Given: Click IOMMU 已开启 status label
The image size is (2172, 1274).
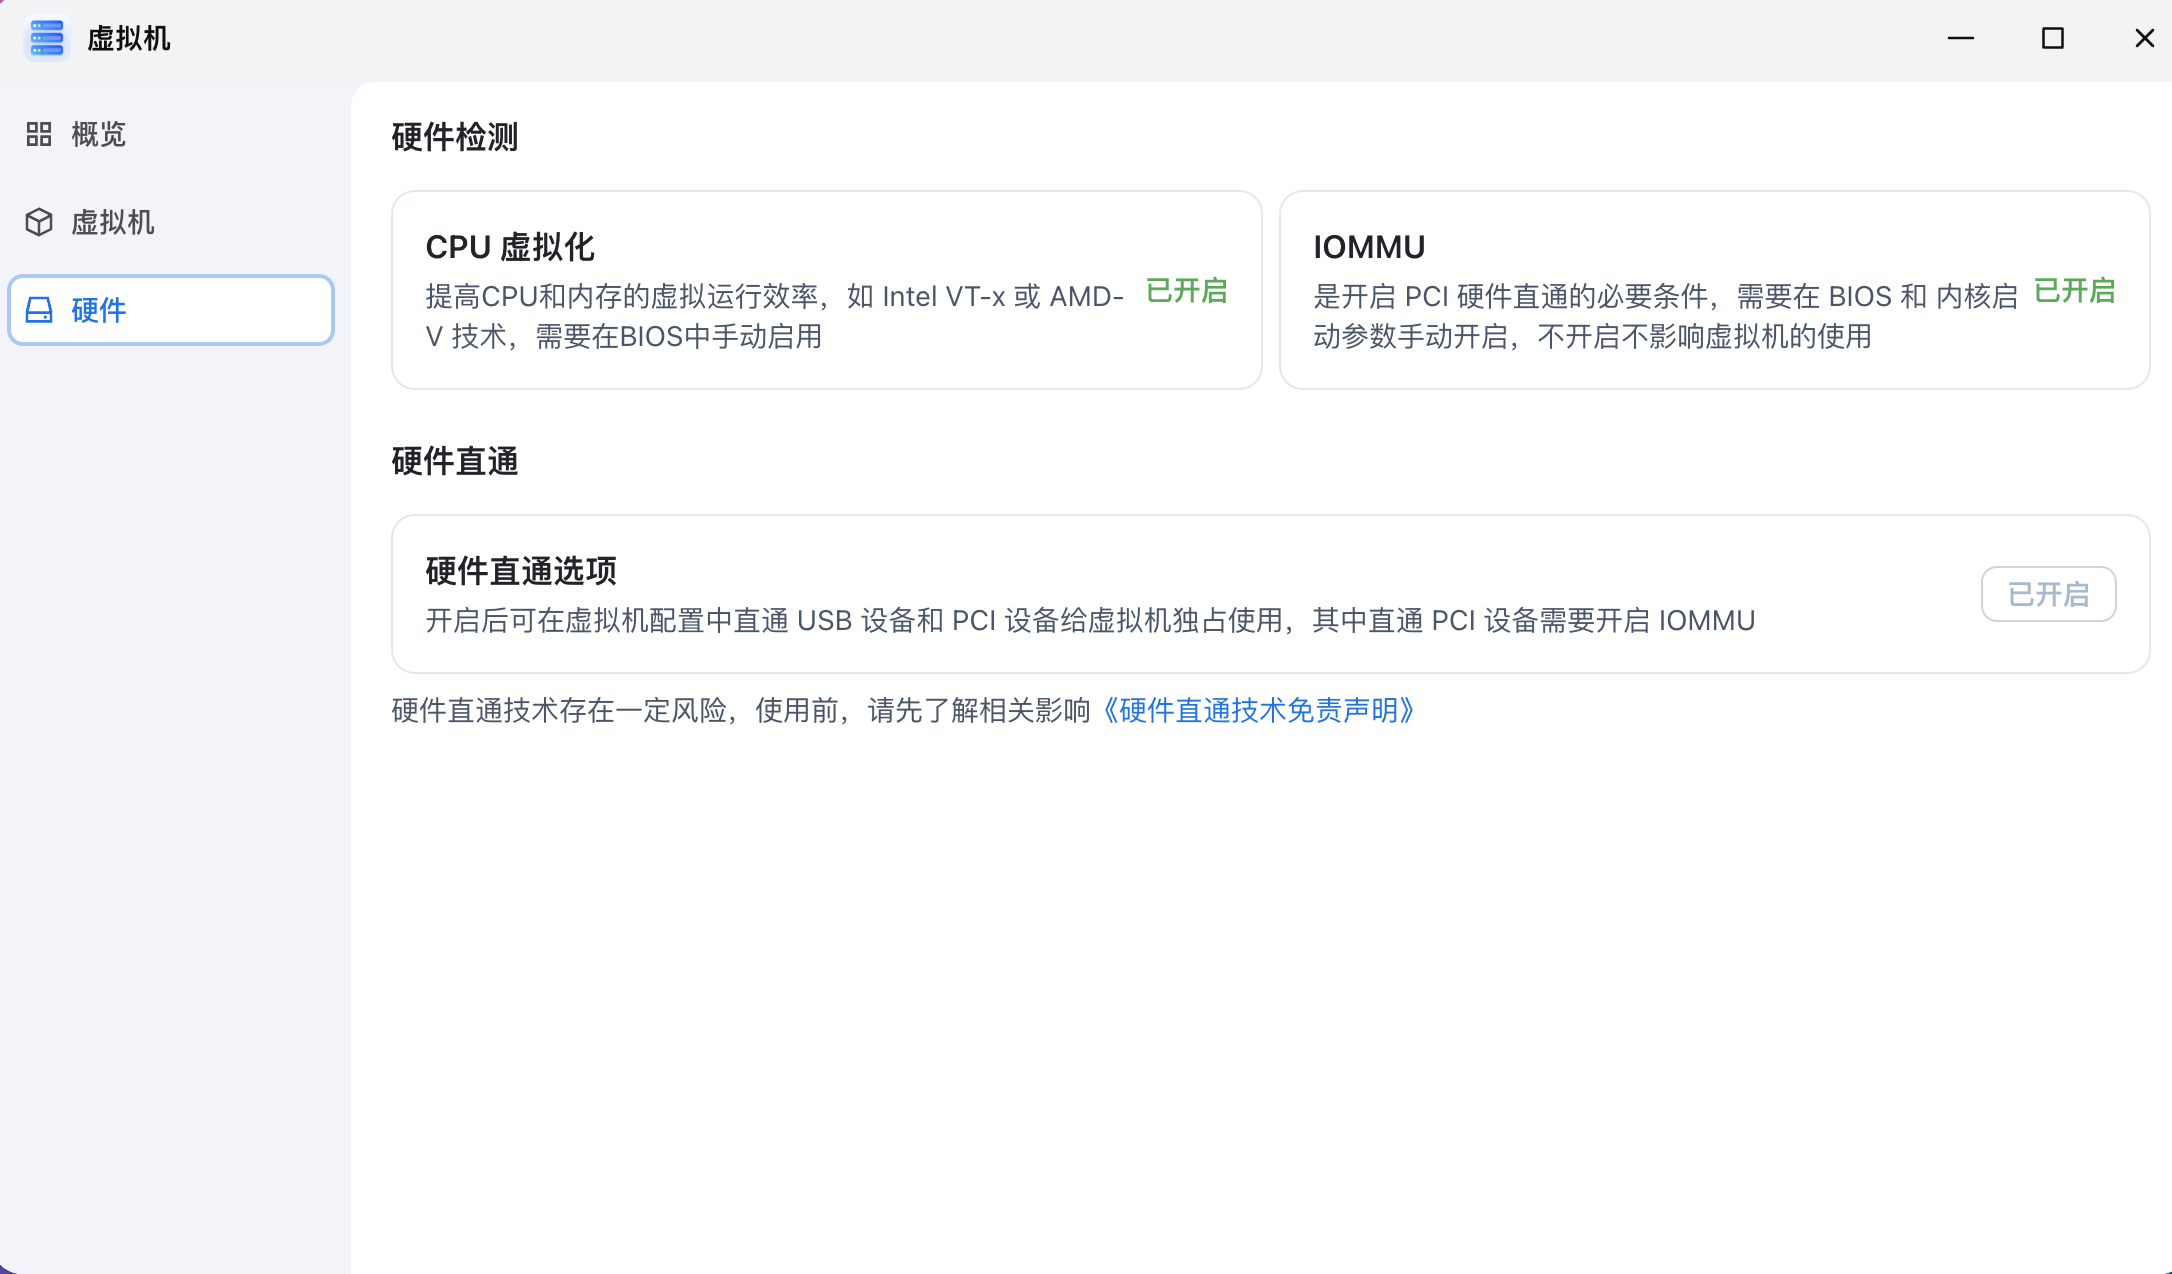Looking at the screenshot, I should 2075,291.
